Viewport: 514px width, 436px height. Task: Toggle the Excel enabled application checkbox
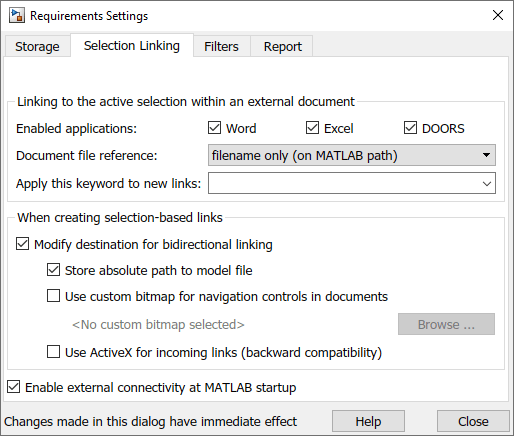coord(312,128)
